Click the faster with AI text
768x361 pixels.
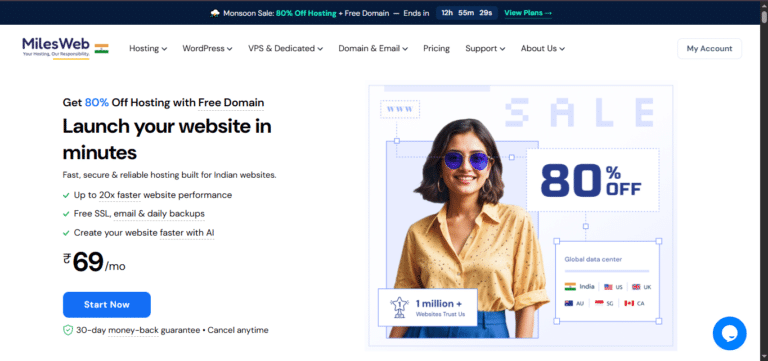[187, 233]
